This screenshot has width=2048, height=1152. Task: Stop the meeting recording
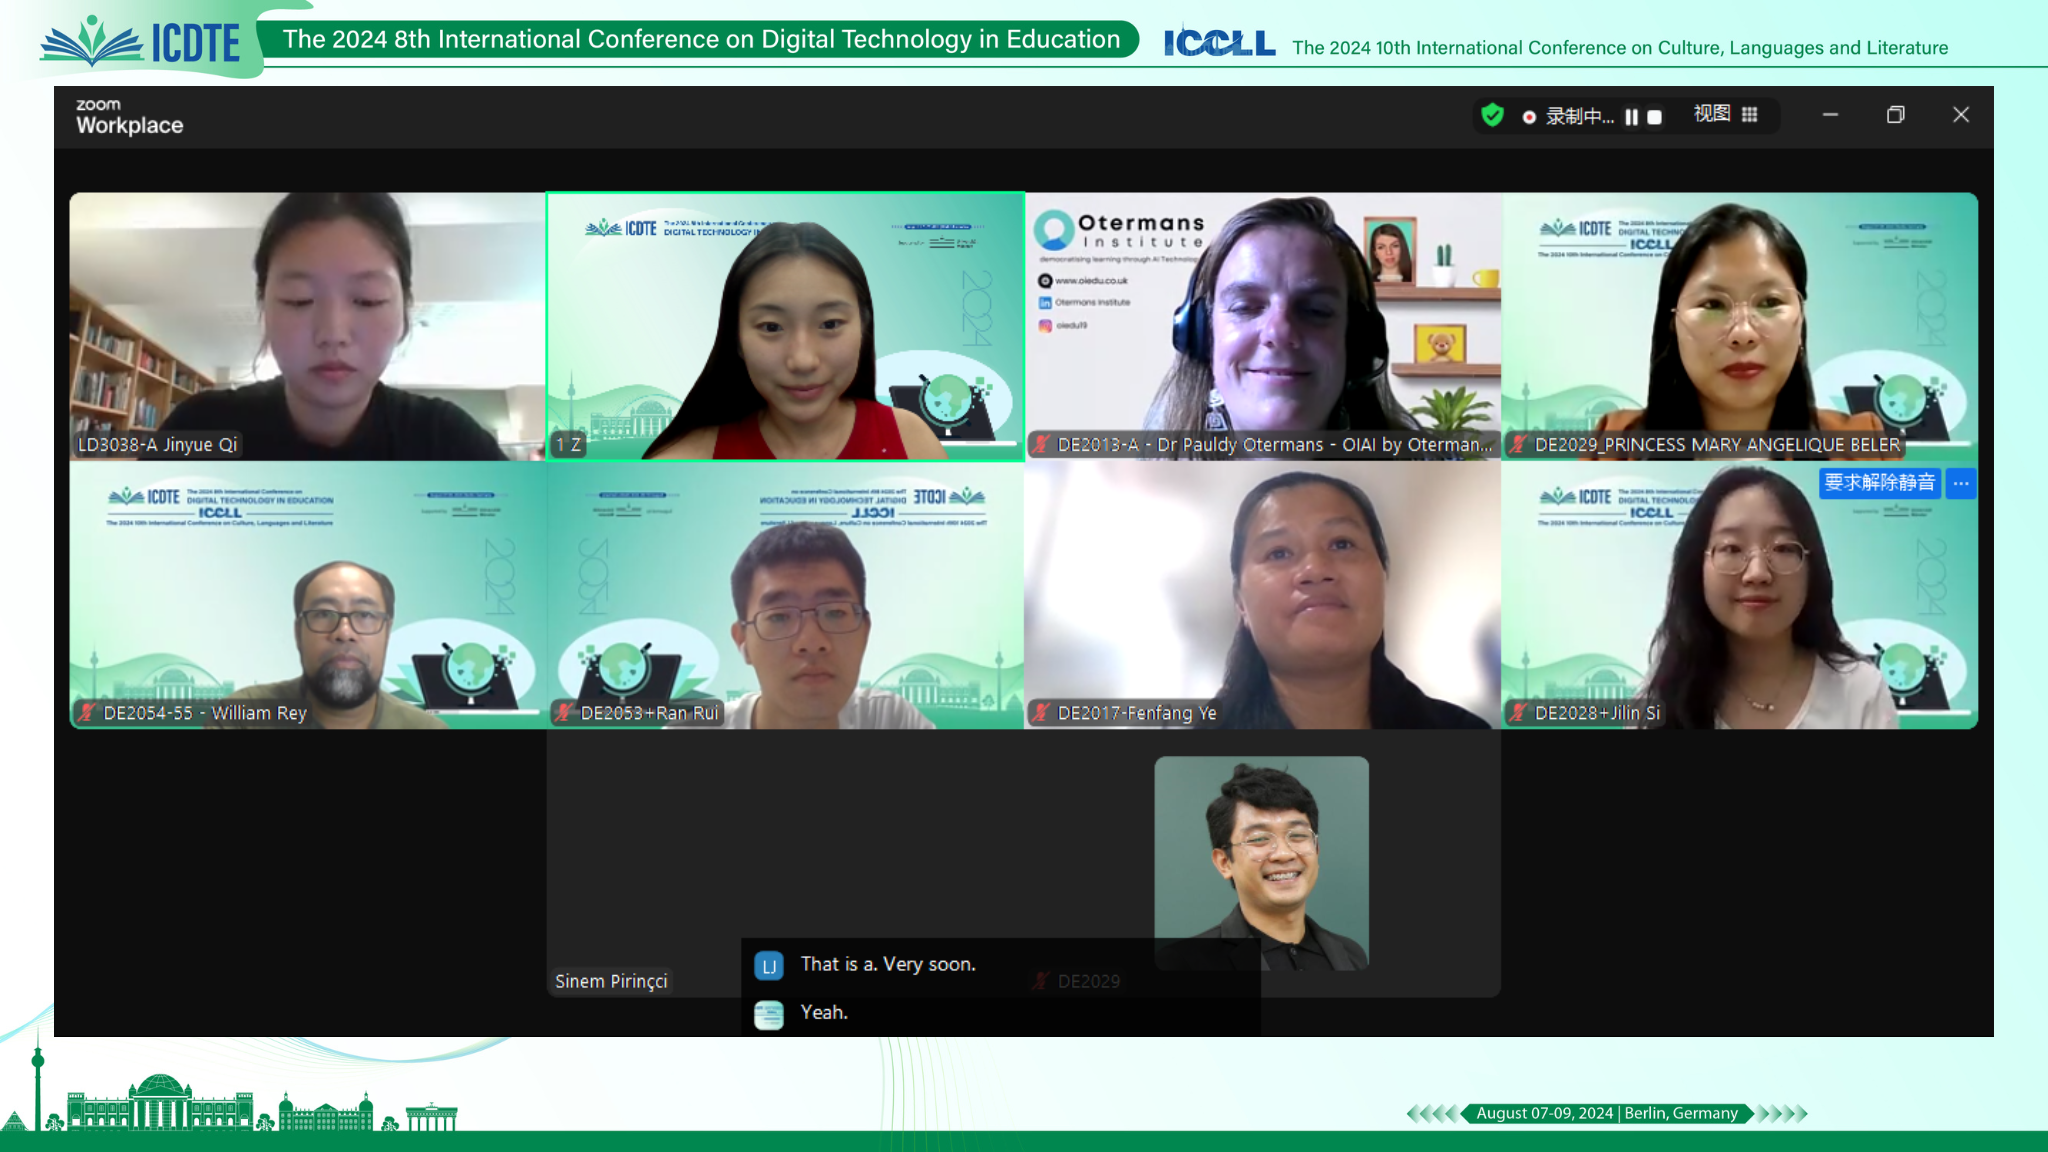[1654, 117]
